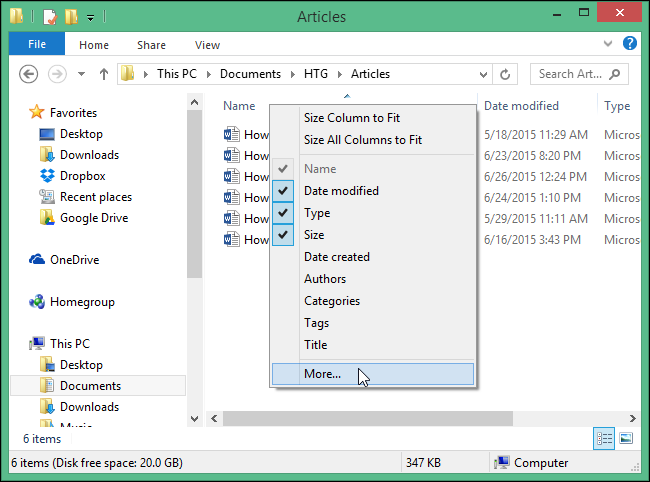Select Word document icon dated 6/23/2015
Screen dimensions: 650x482
[232, 156]
